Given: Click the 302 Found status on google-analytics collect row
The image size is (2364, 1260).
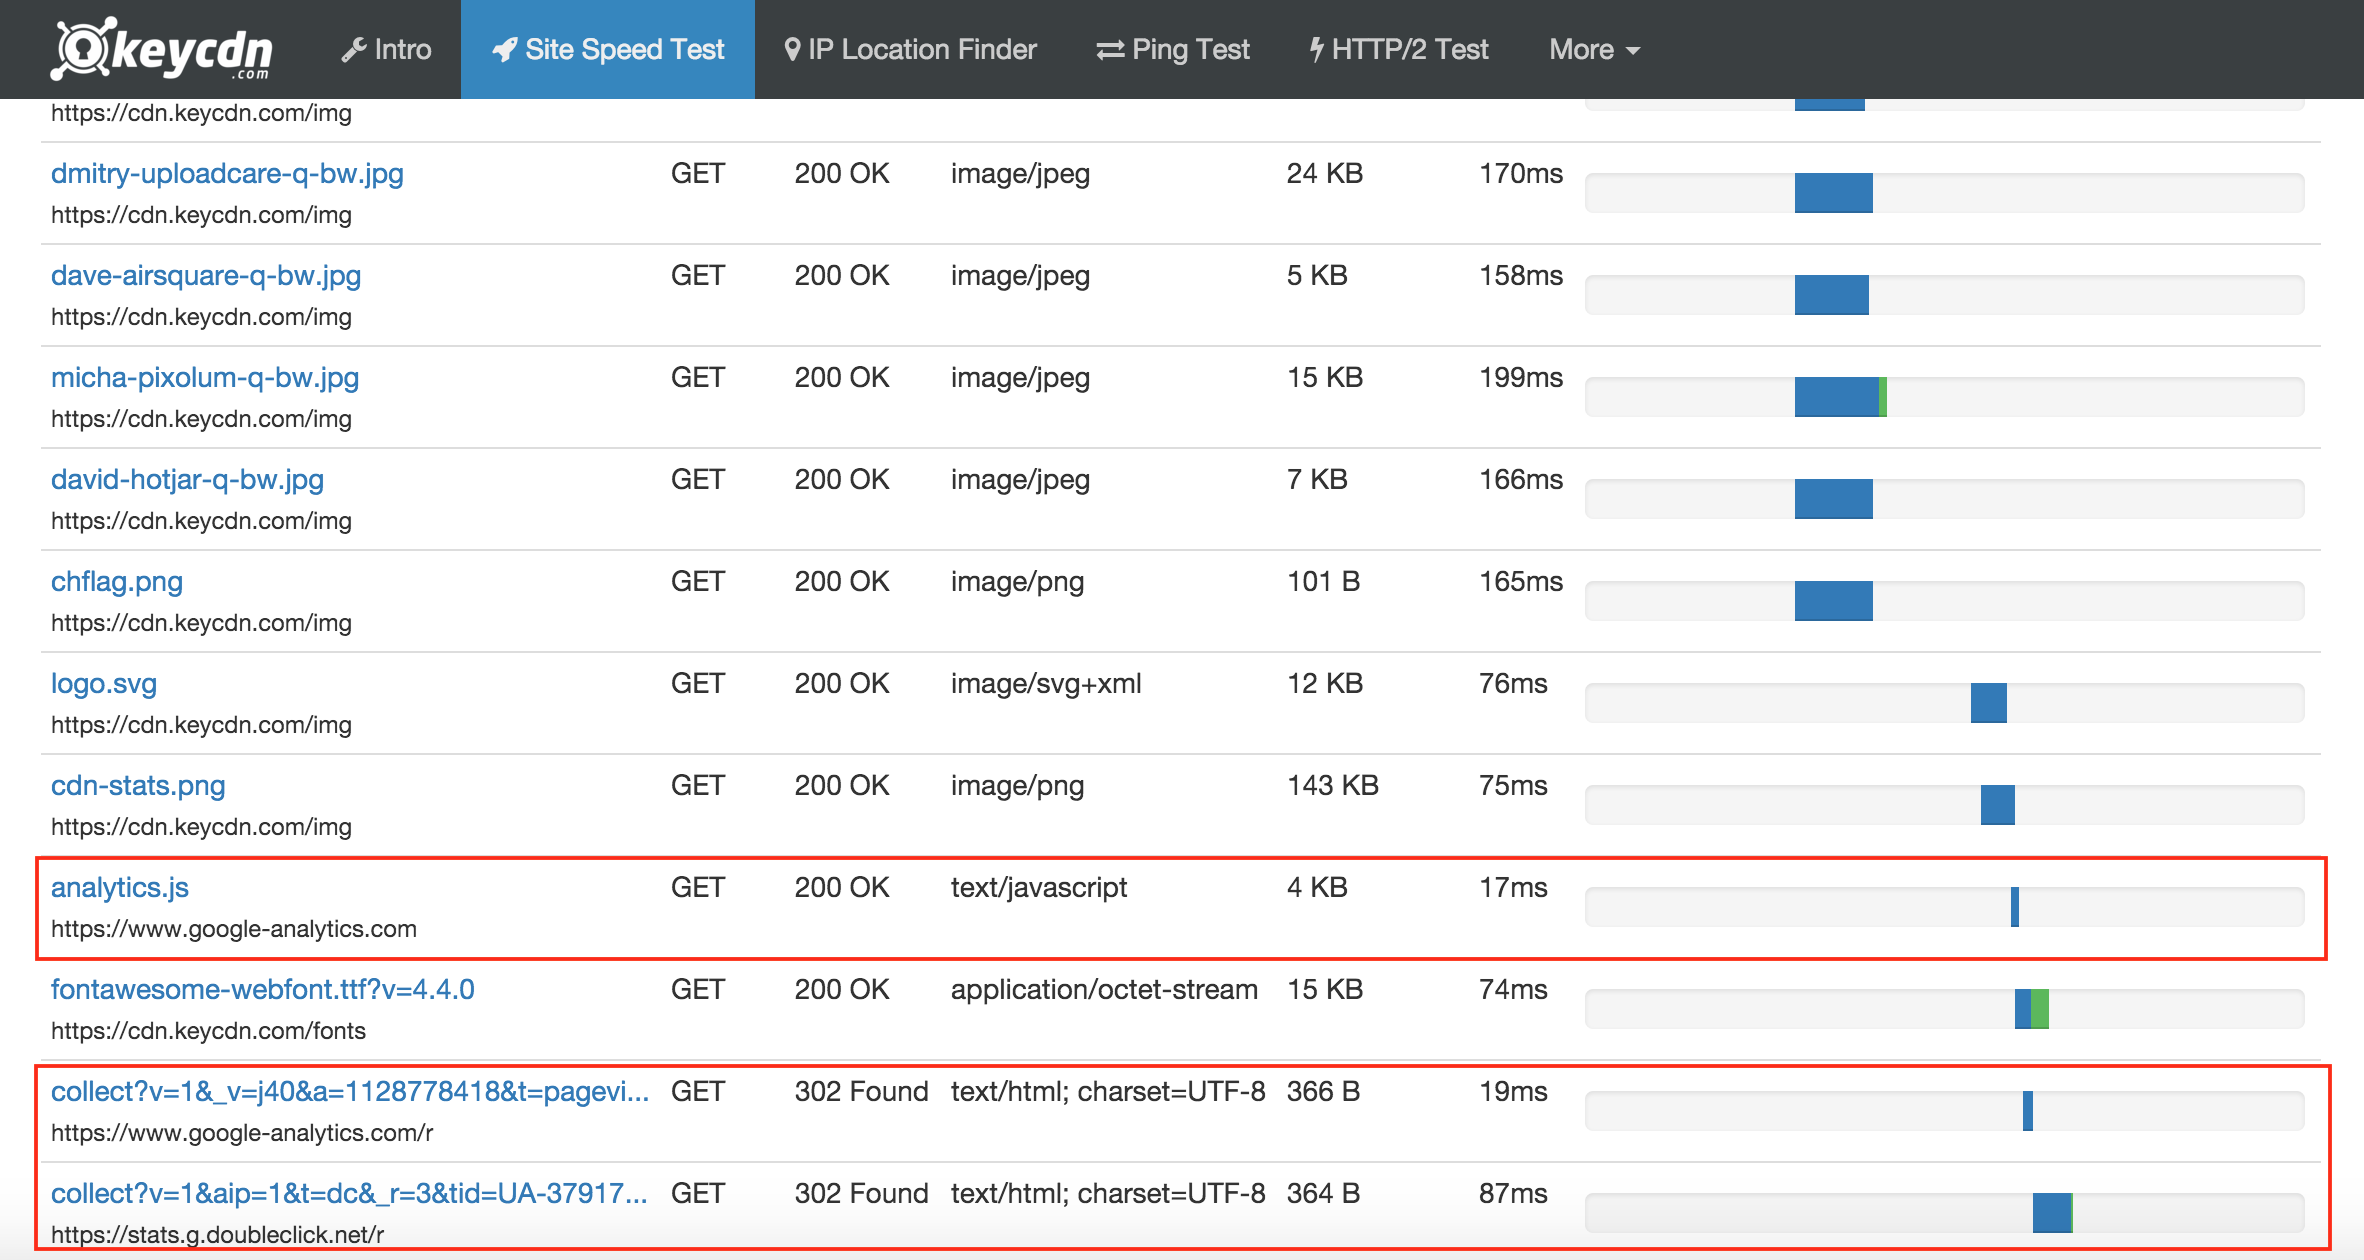Looking at the screenshot, I should coord(861,1092).
